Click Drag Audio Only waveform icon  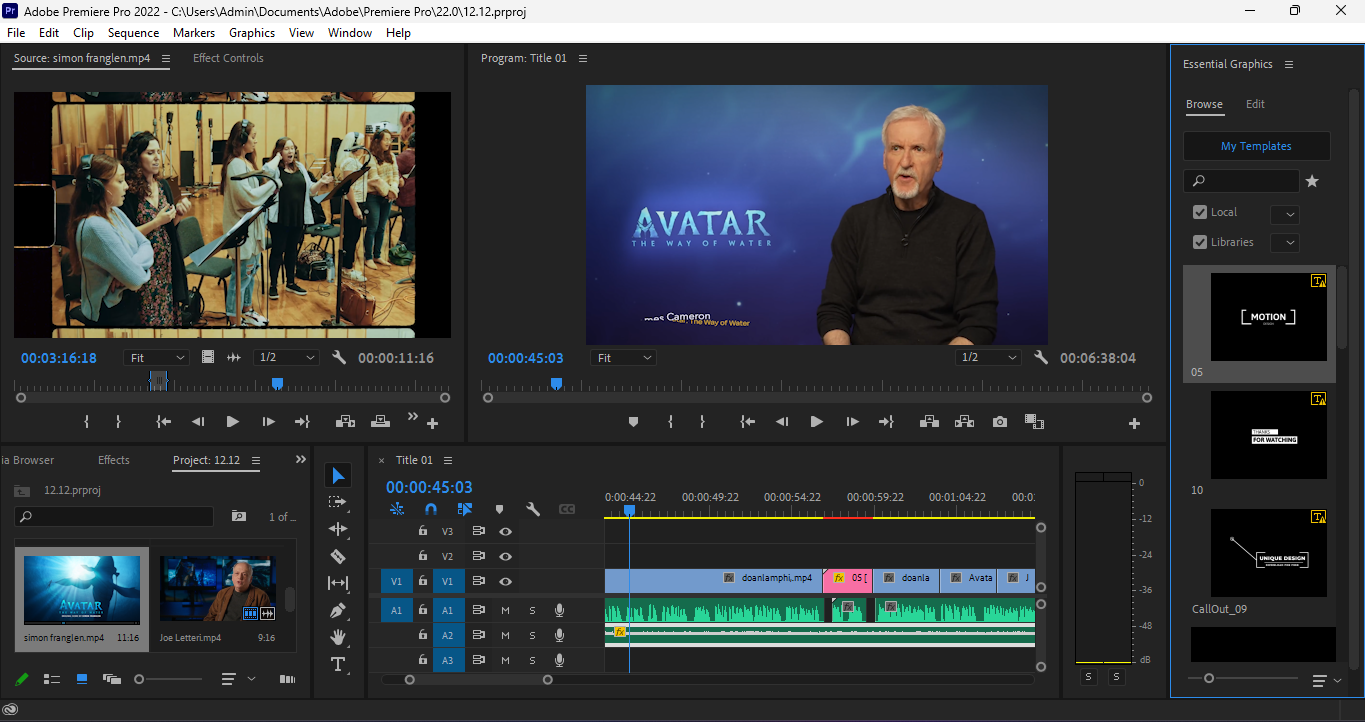coord(234,357)
